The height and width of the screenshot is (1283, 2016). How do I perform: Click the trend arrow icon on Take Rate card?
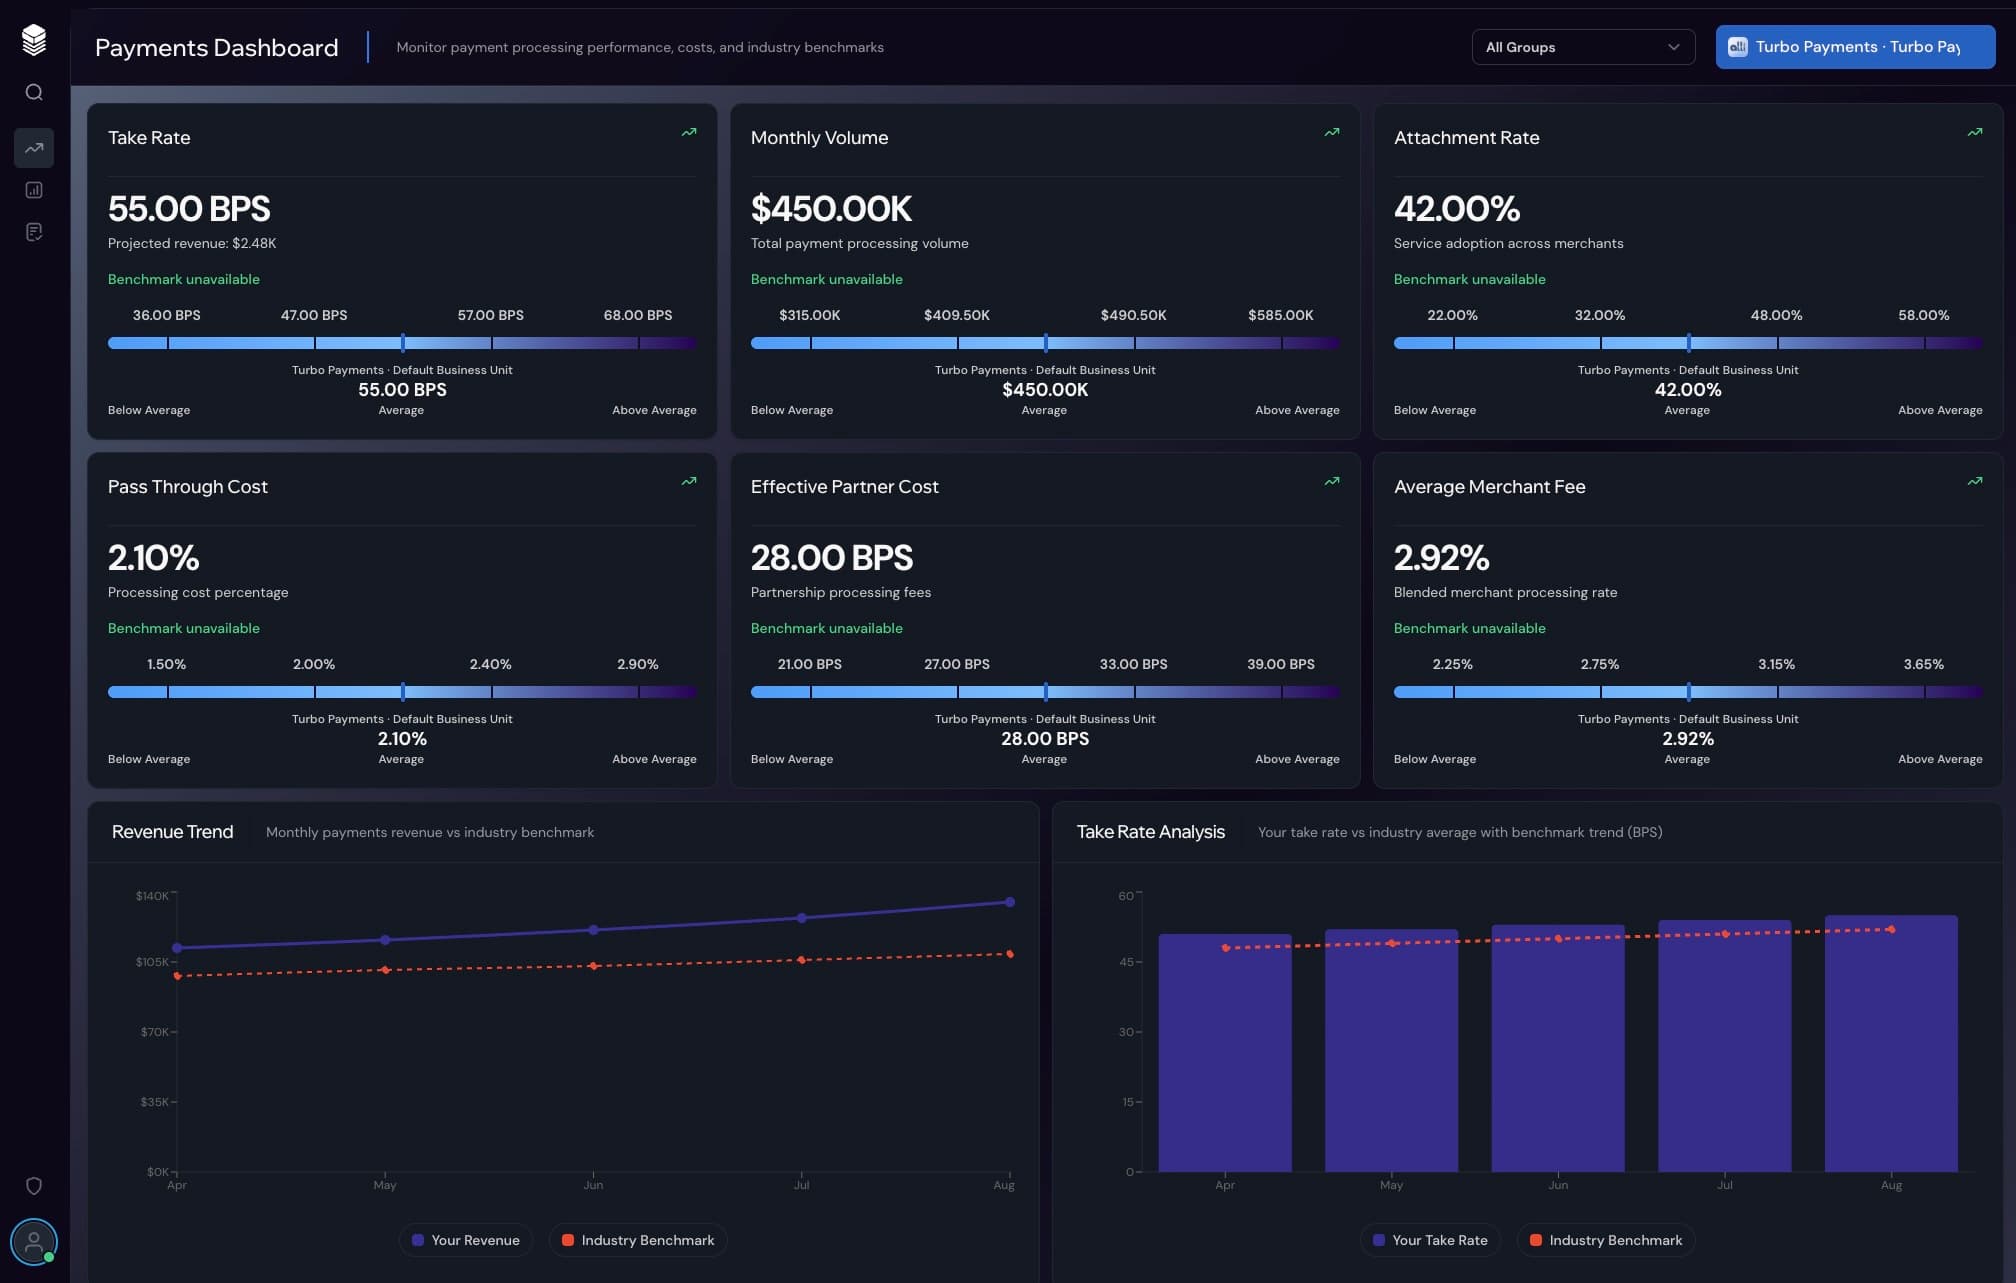pos(688,131)
